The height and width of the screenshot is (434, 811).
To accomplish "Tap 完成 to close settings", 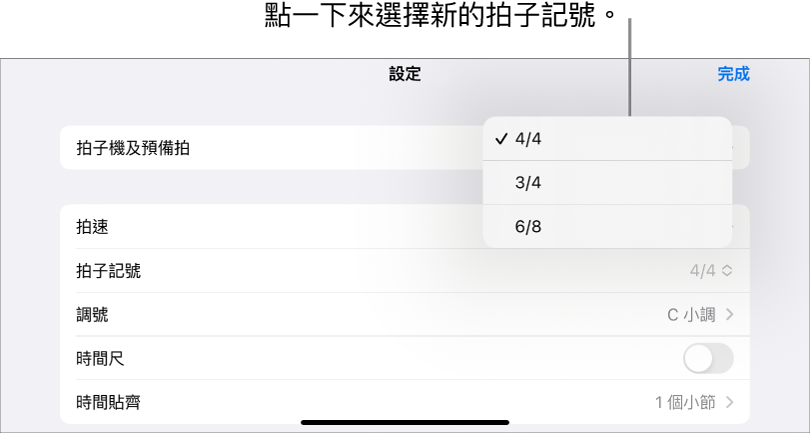I will pyautogui.click(x=733, y=74).
